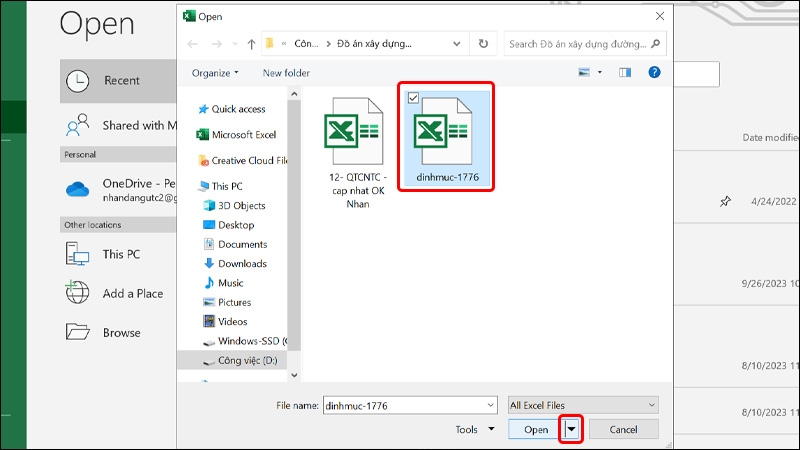Open the recent locations dropdown arrow
The width and height of the screenshot is (800, 450).
click(x=235, y=44)
